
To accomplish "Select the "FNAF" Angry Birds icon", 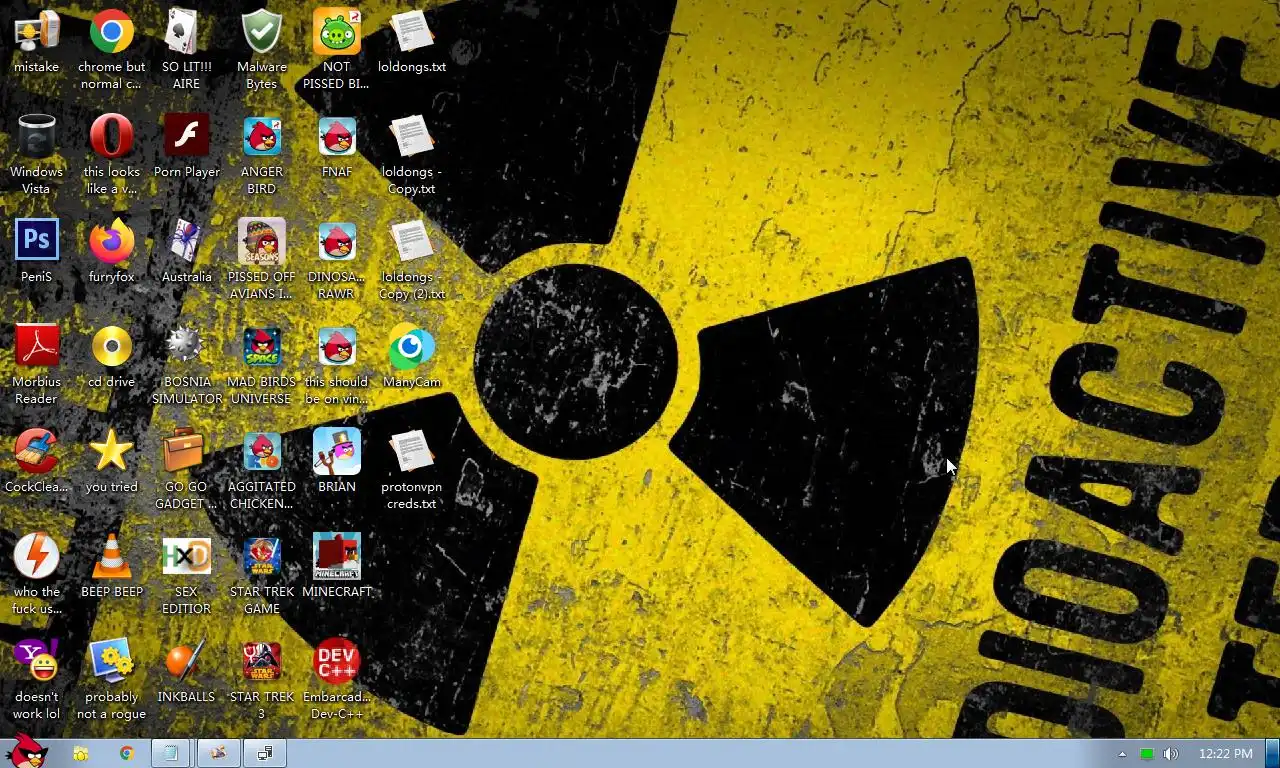I will (x=336, y=147).
